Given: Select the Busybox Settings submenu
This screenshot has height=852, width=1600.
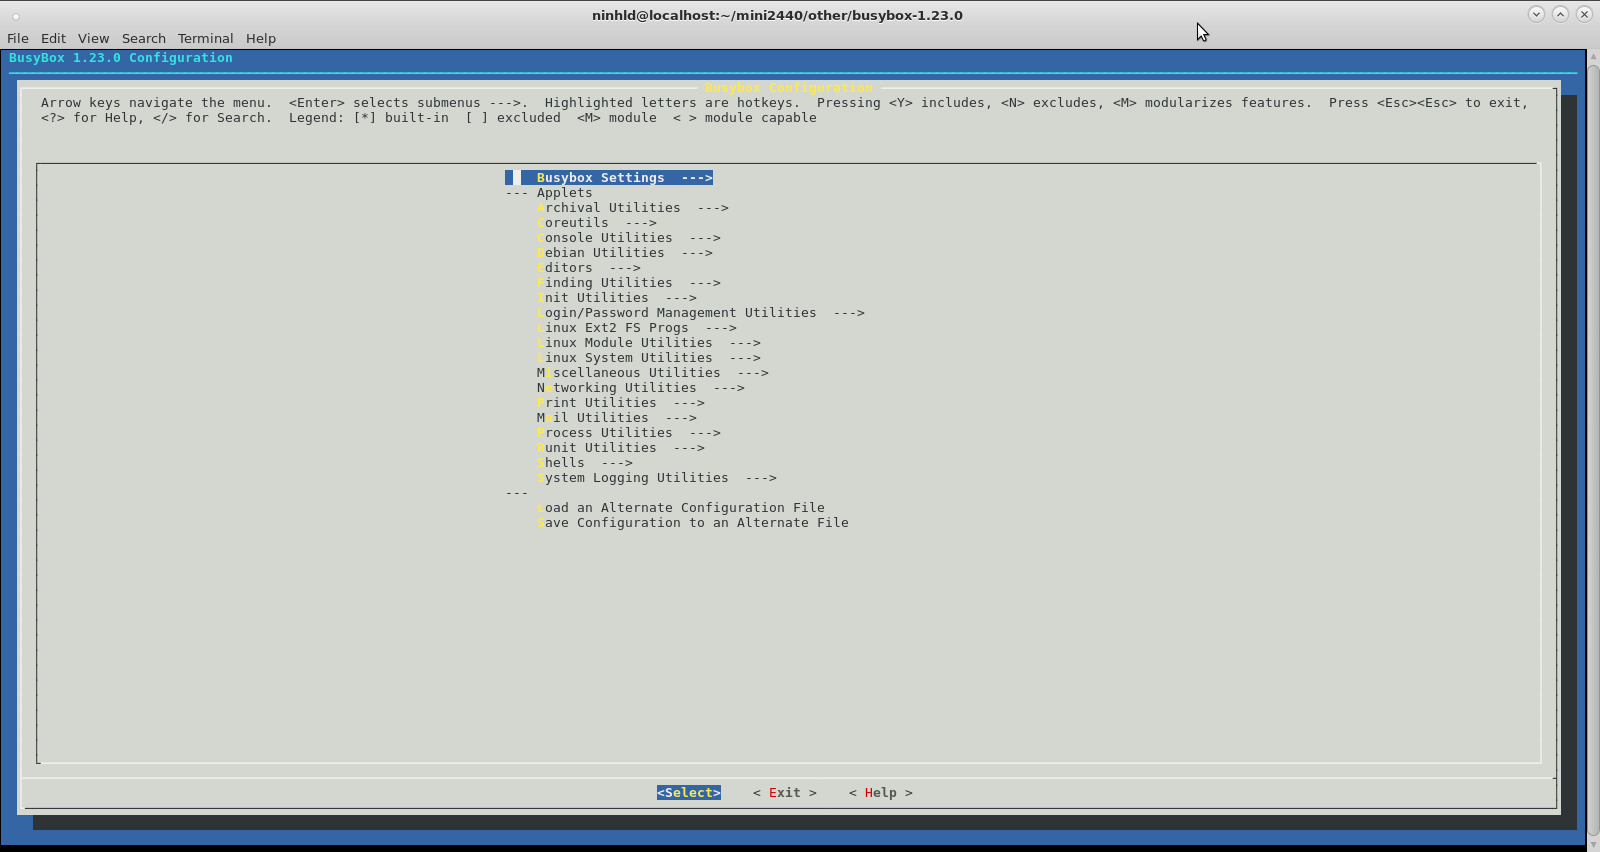Looking at the screenshot, I should click(x=609, y=178).
